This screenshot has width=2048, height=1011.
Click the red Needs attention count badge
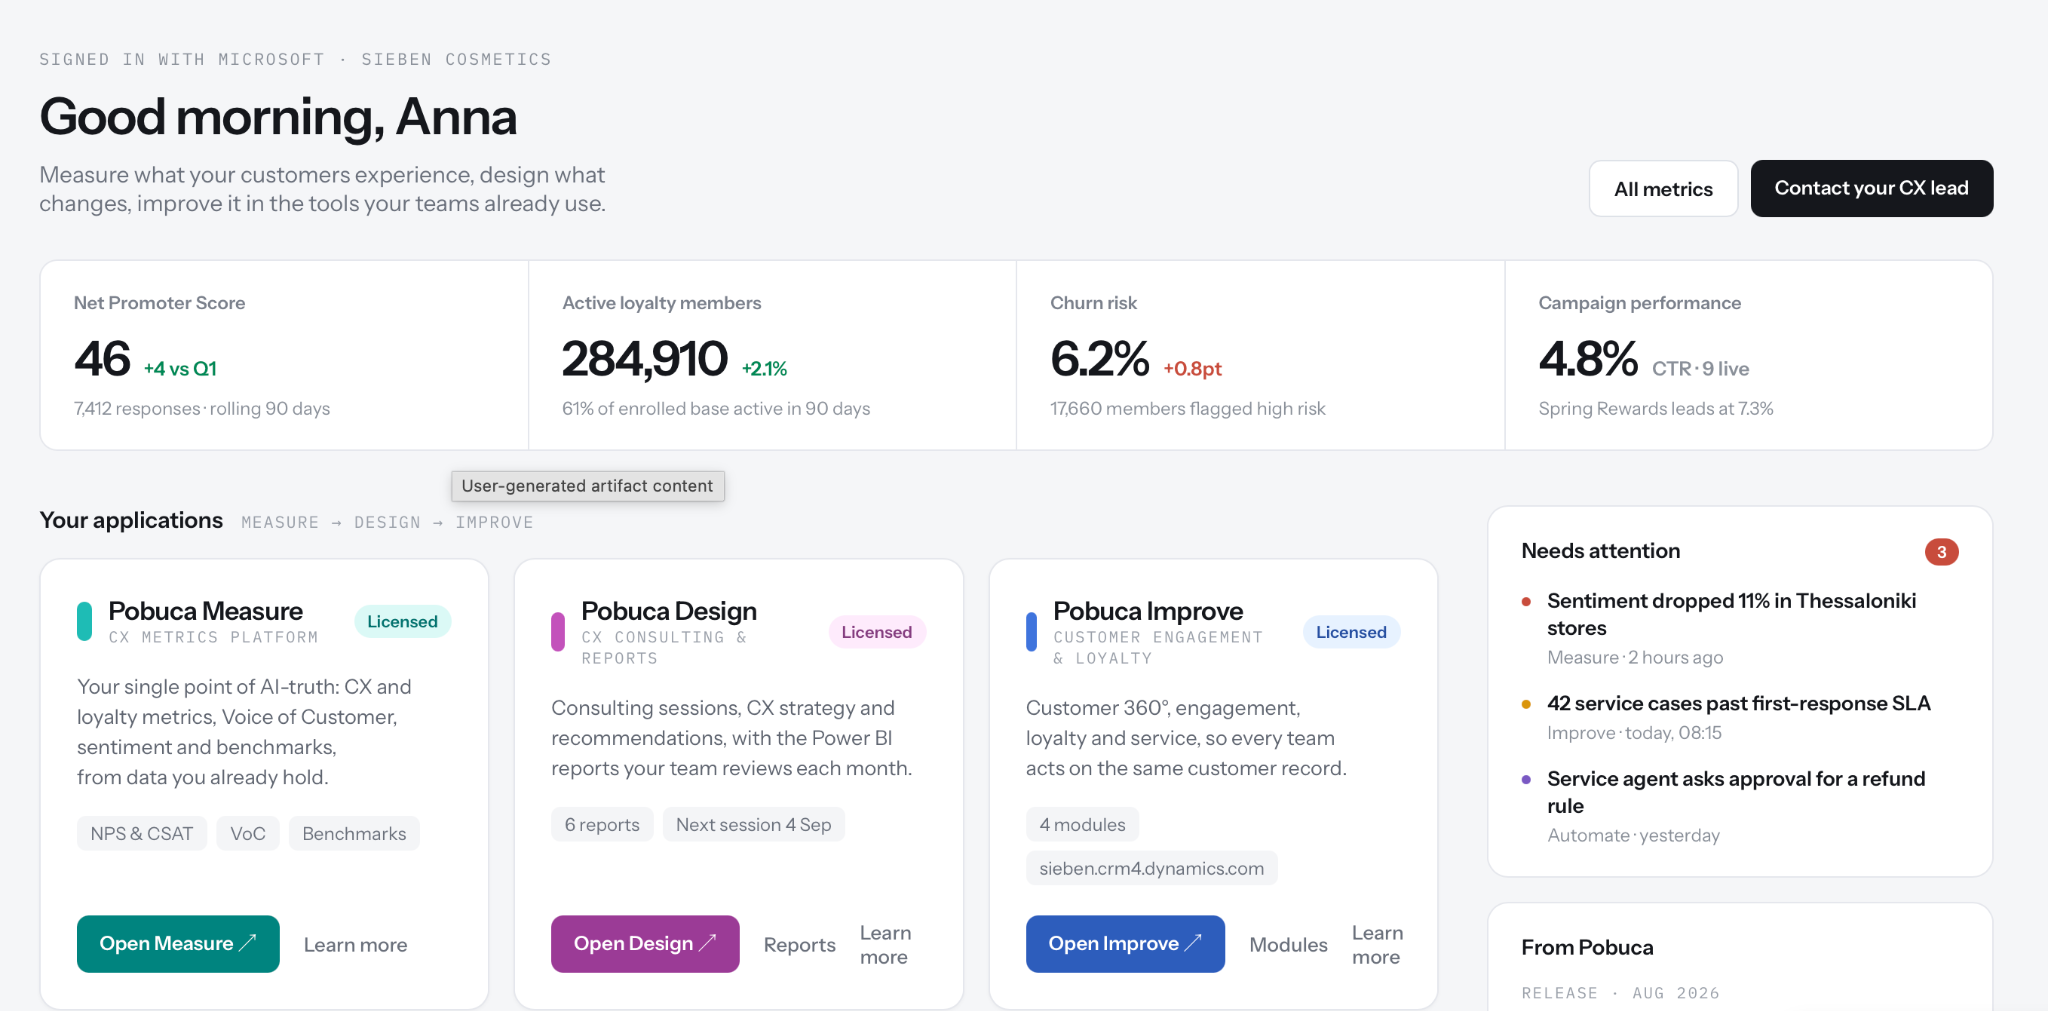(x=1941, y=552)
